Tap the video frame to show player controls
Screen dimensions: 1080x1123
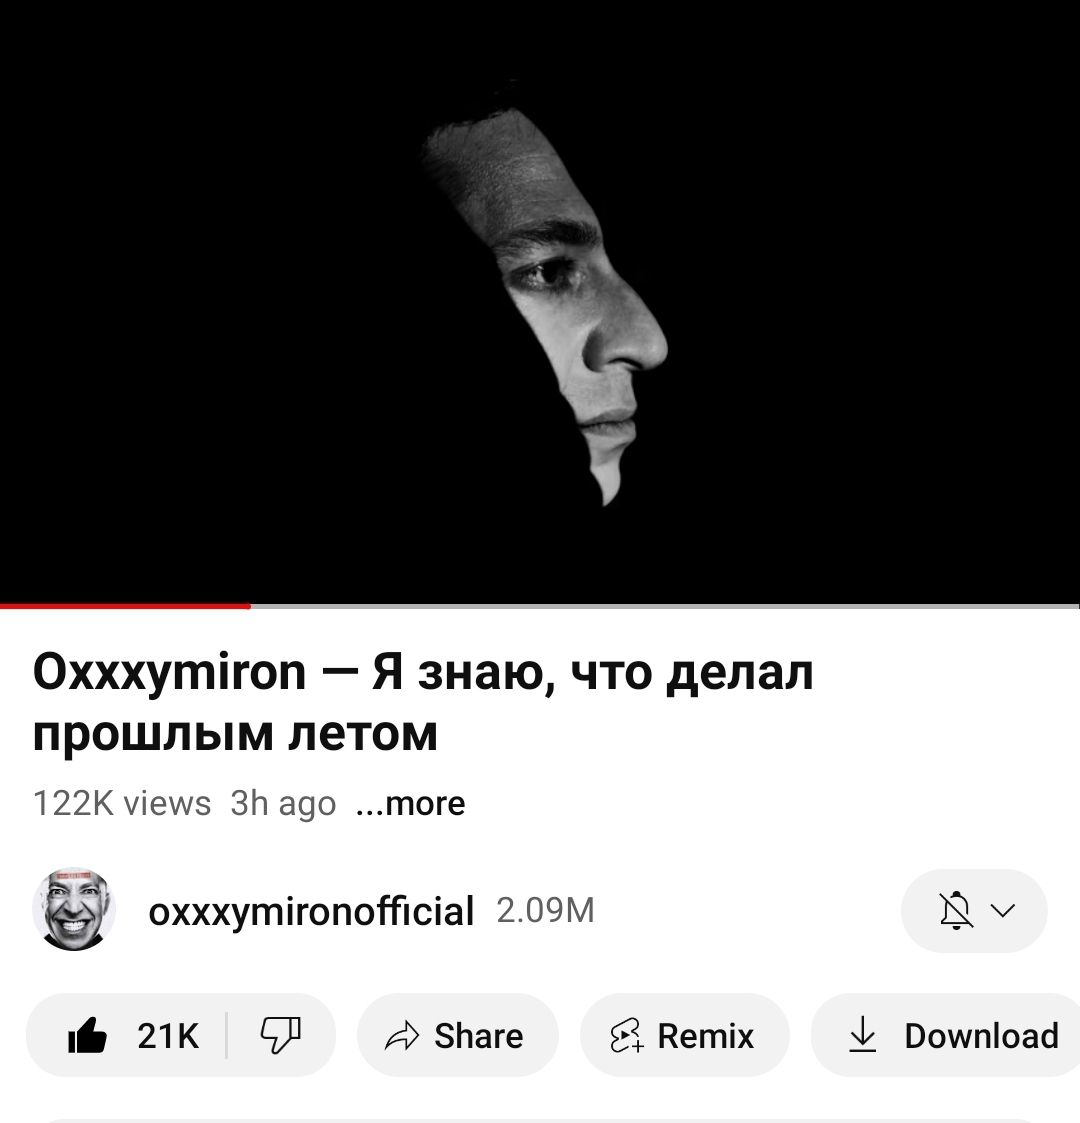pos(540,302)
